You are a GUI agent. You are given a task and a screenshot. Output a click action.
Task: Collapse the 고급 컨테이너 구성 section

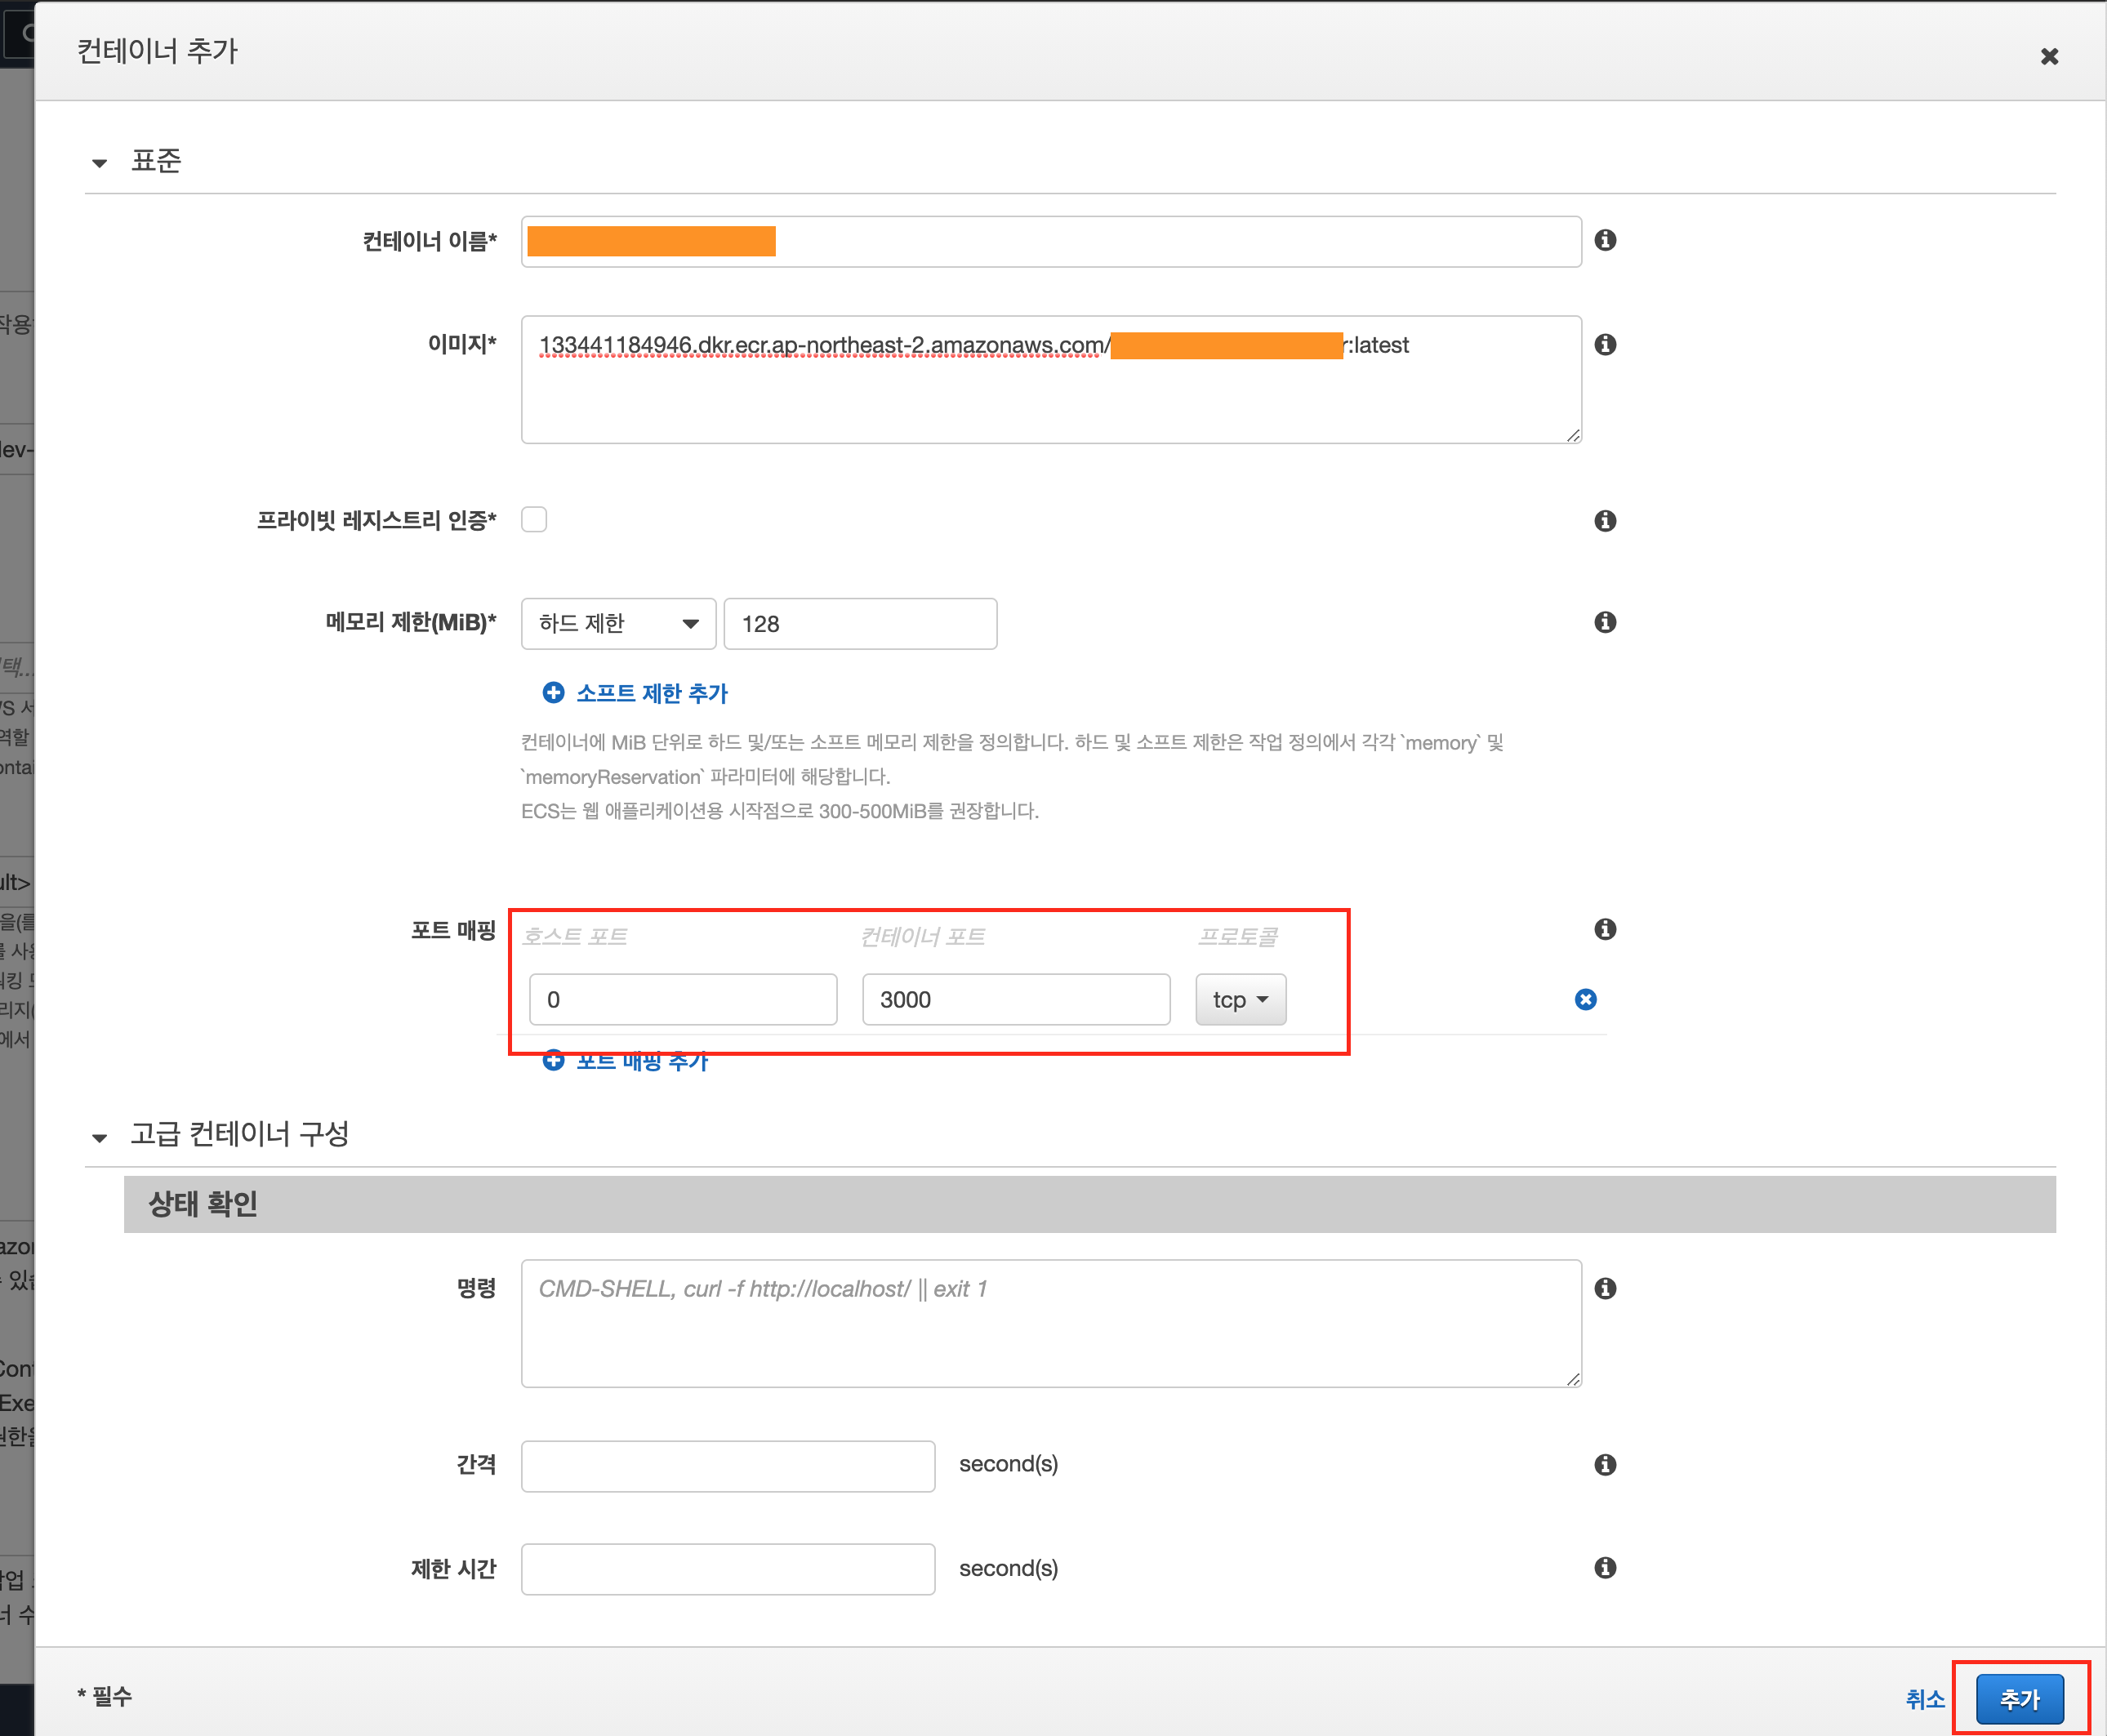coord(100,1138)
